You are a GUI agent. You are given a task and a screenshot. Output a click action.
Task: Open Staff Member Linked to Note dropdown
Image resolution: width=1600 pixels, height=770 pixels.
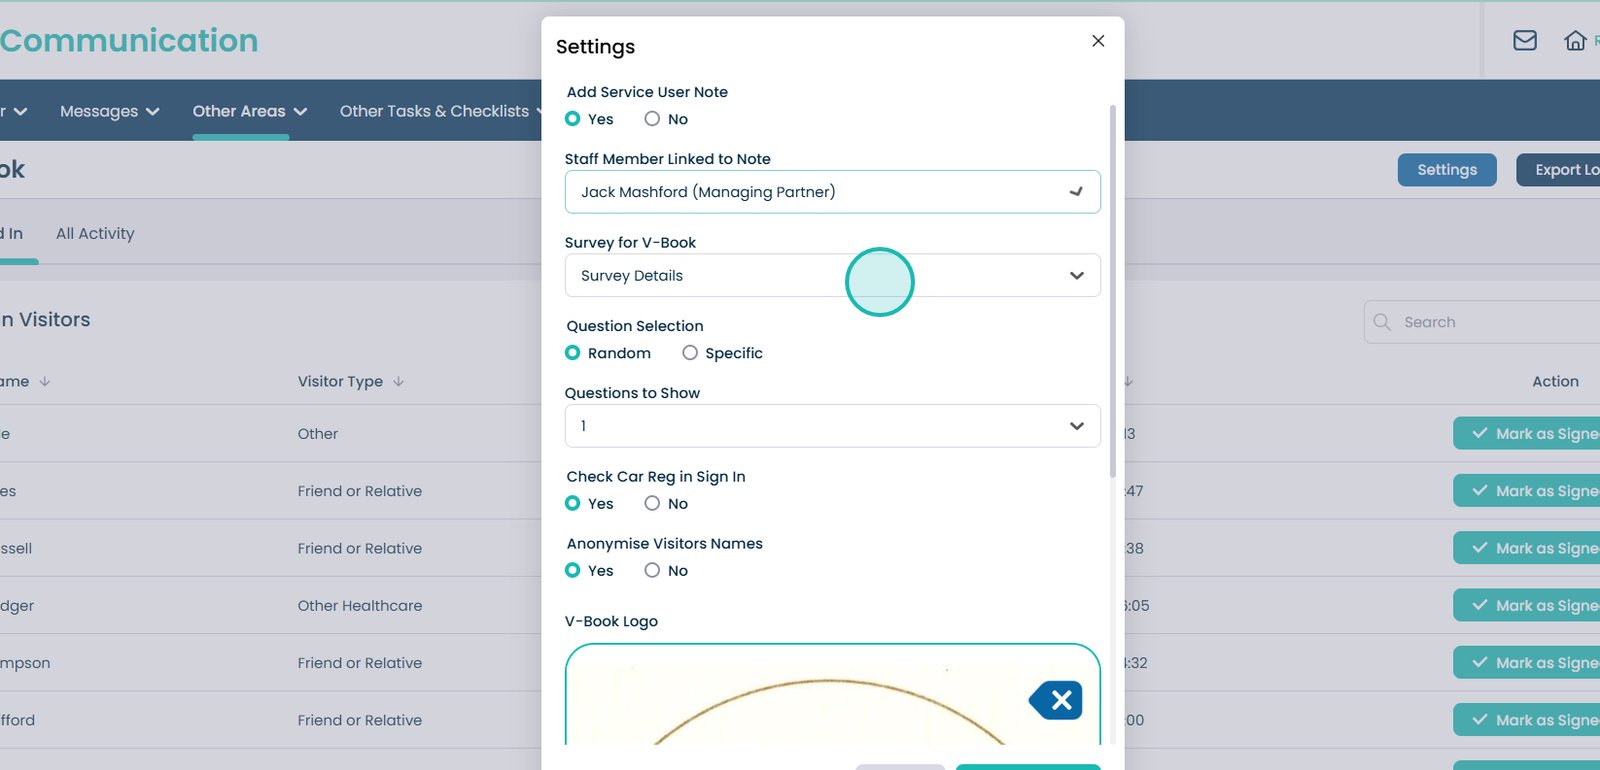tap(832, 192)
